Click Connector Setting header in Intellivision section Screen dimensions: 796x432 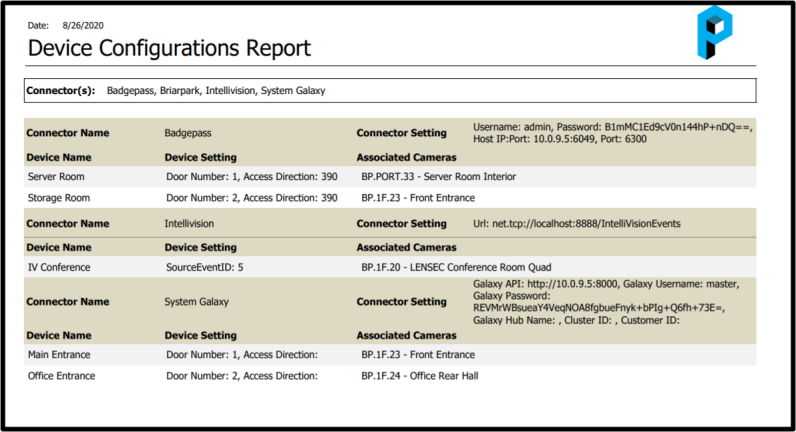402,223
